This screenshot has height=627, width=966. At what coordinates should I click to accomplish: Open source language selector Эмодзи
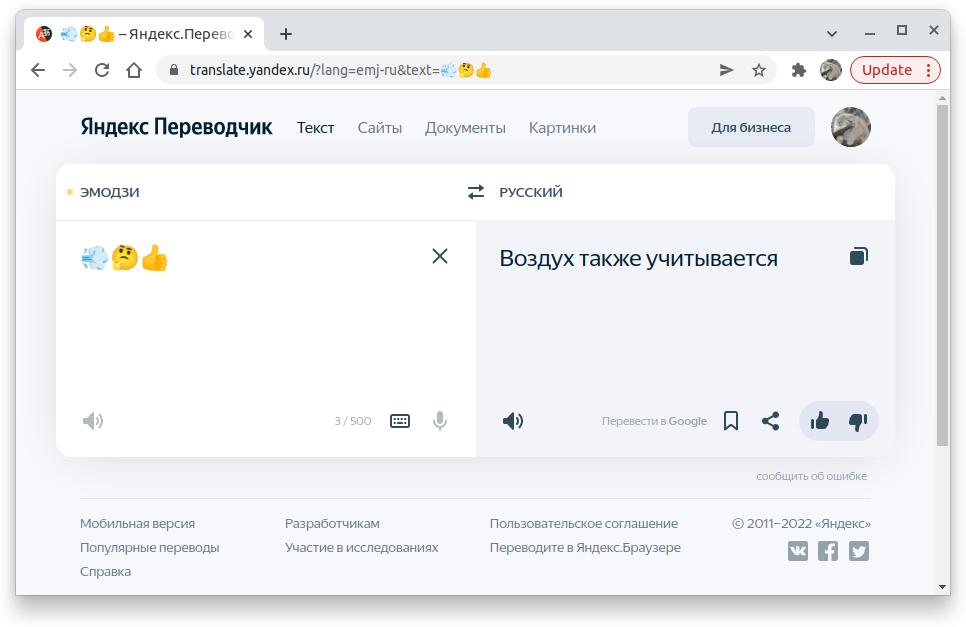pos(110,192)
